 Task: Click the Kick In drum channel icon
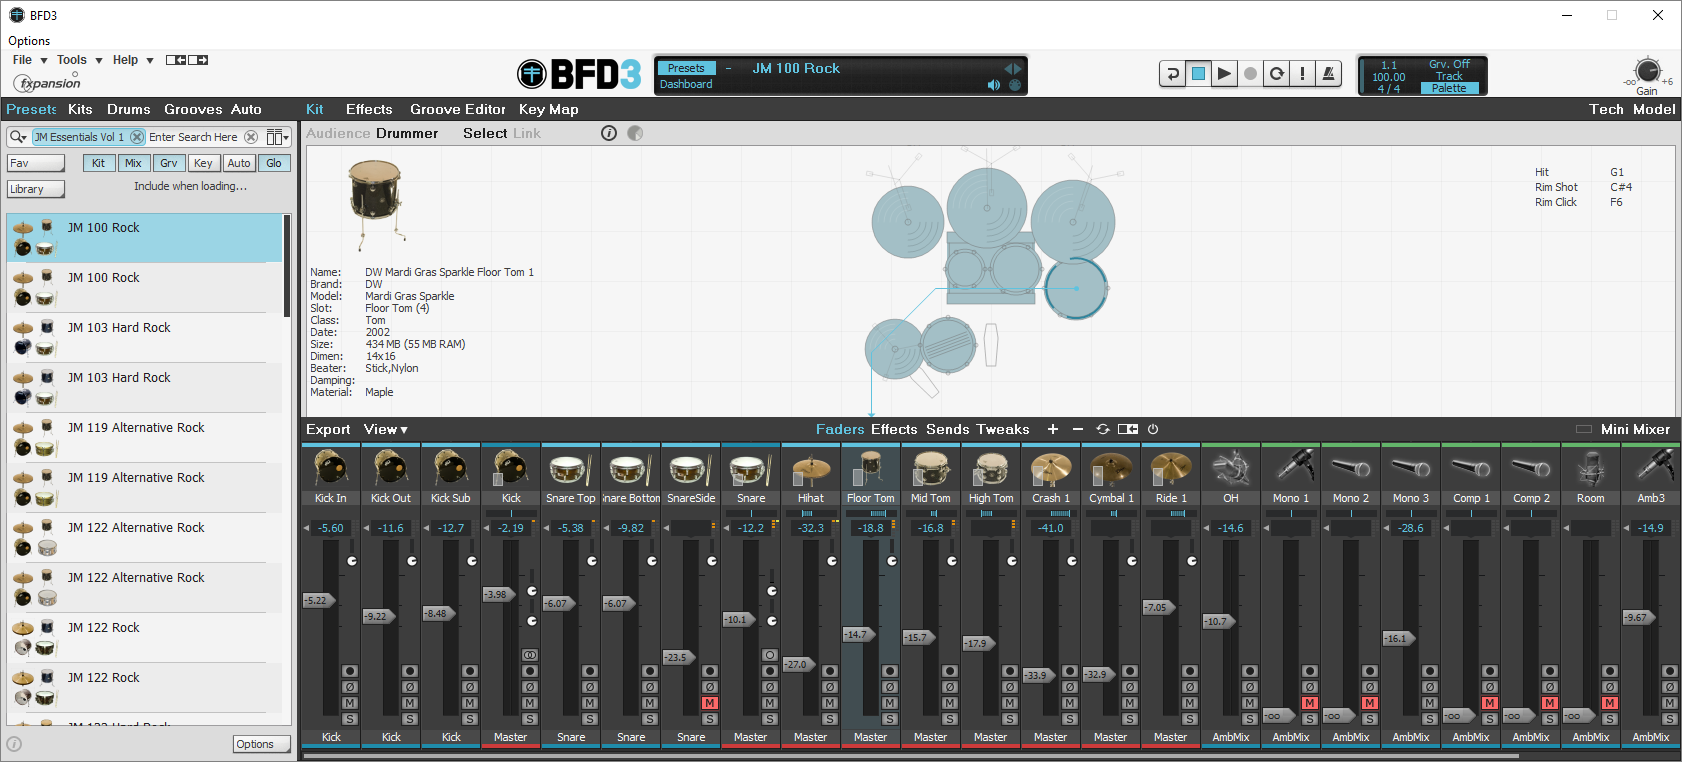(331, 468)
